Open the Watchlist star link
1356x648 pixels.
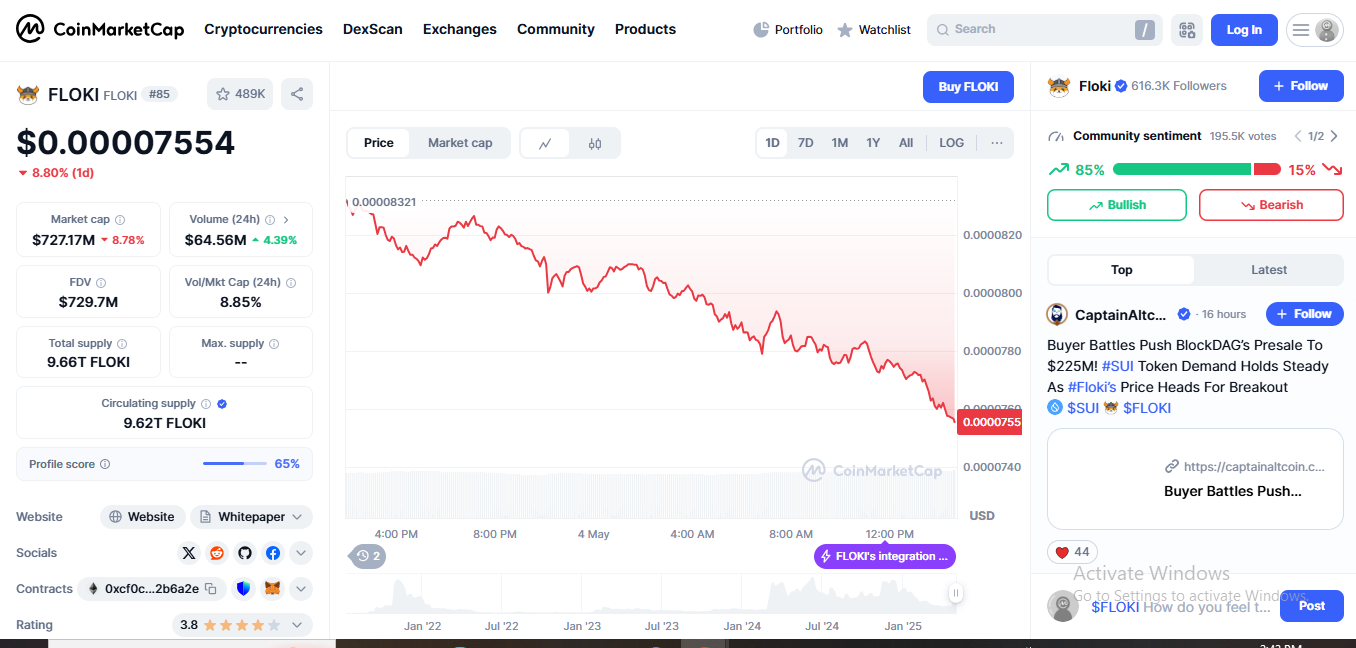coord(873,30)
